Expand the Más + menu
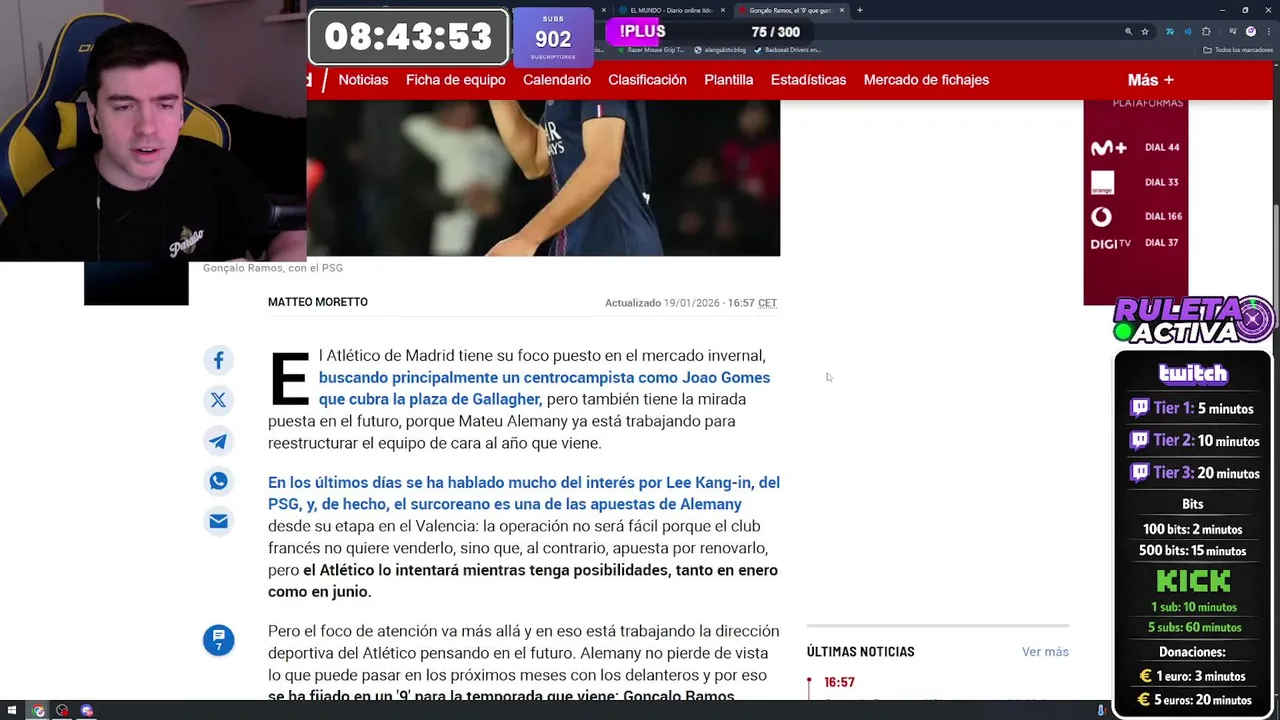 (1150, 80)
